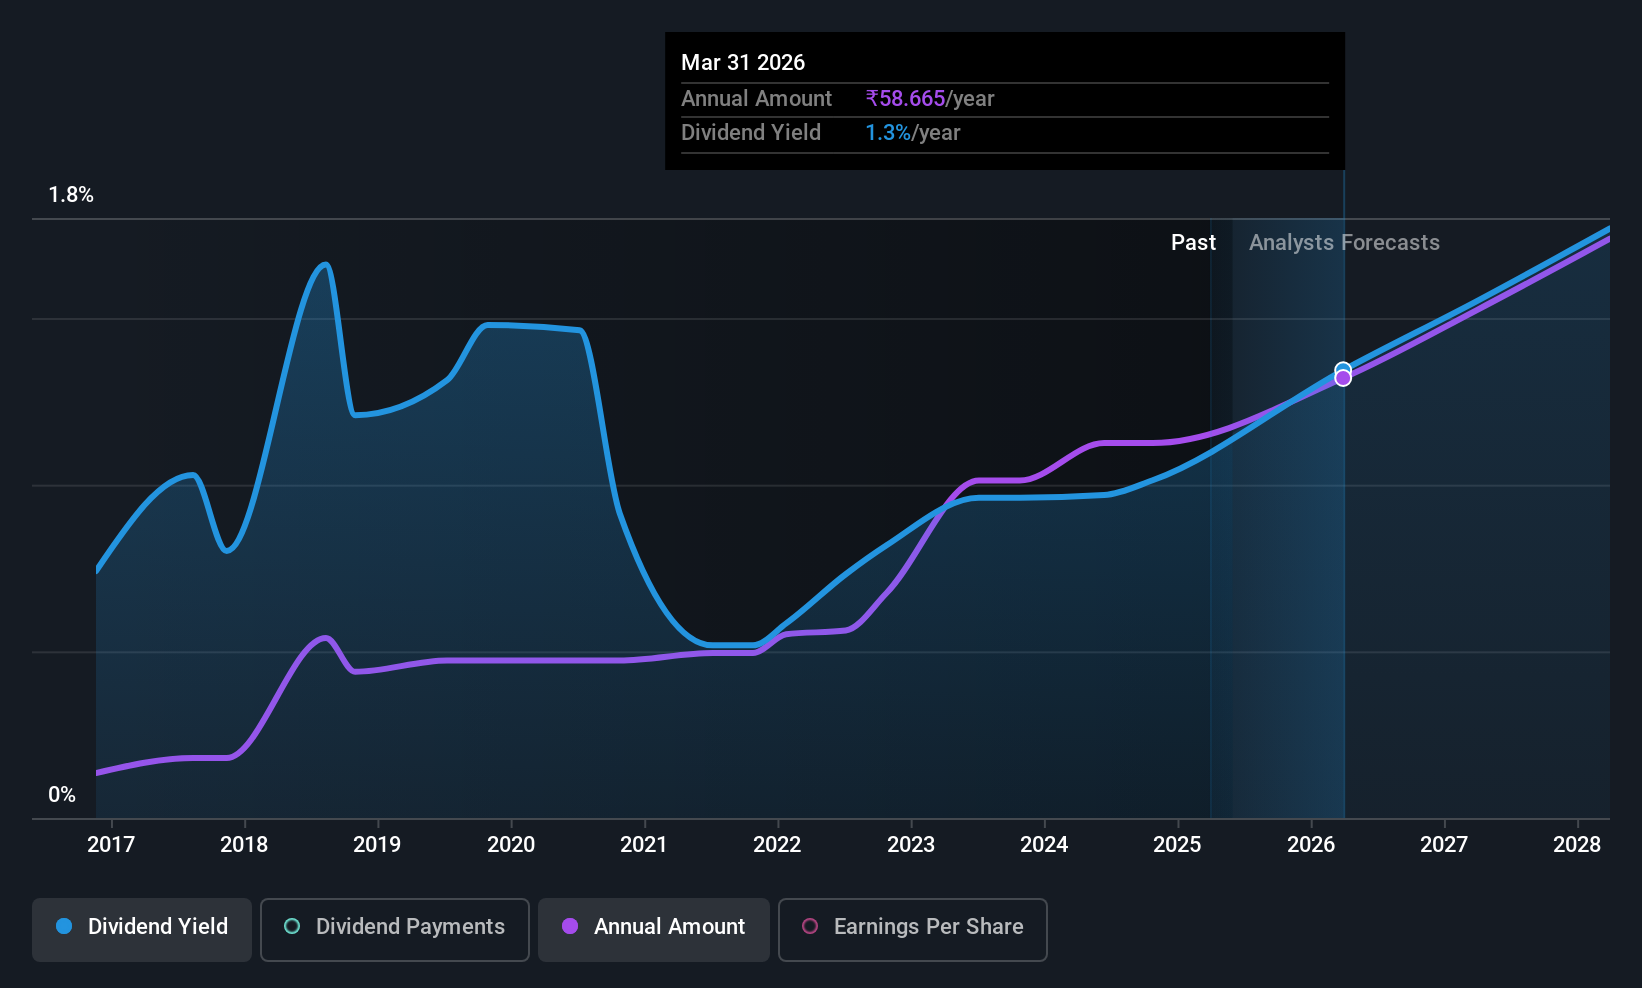This screenshot has height=988, width=1642.
Task: Toggle the Annual Amount series
Action: point(654,930)
